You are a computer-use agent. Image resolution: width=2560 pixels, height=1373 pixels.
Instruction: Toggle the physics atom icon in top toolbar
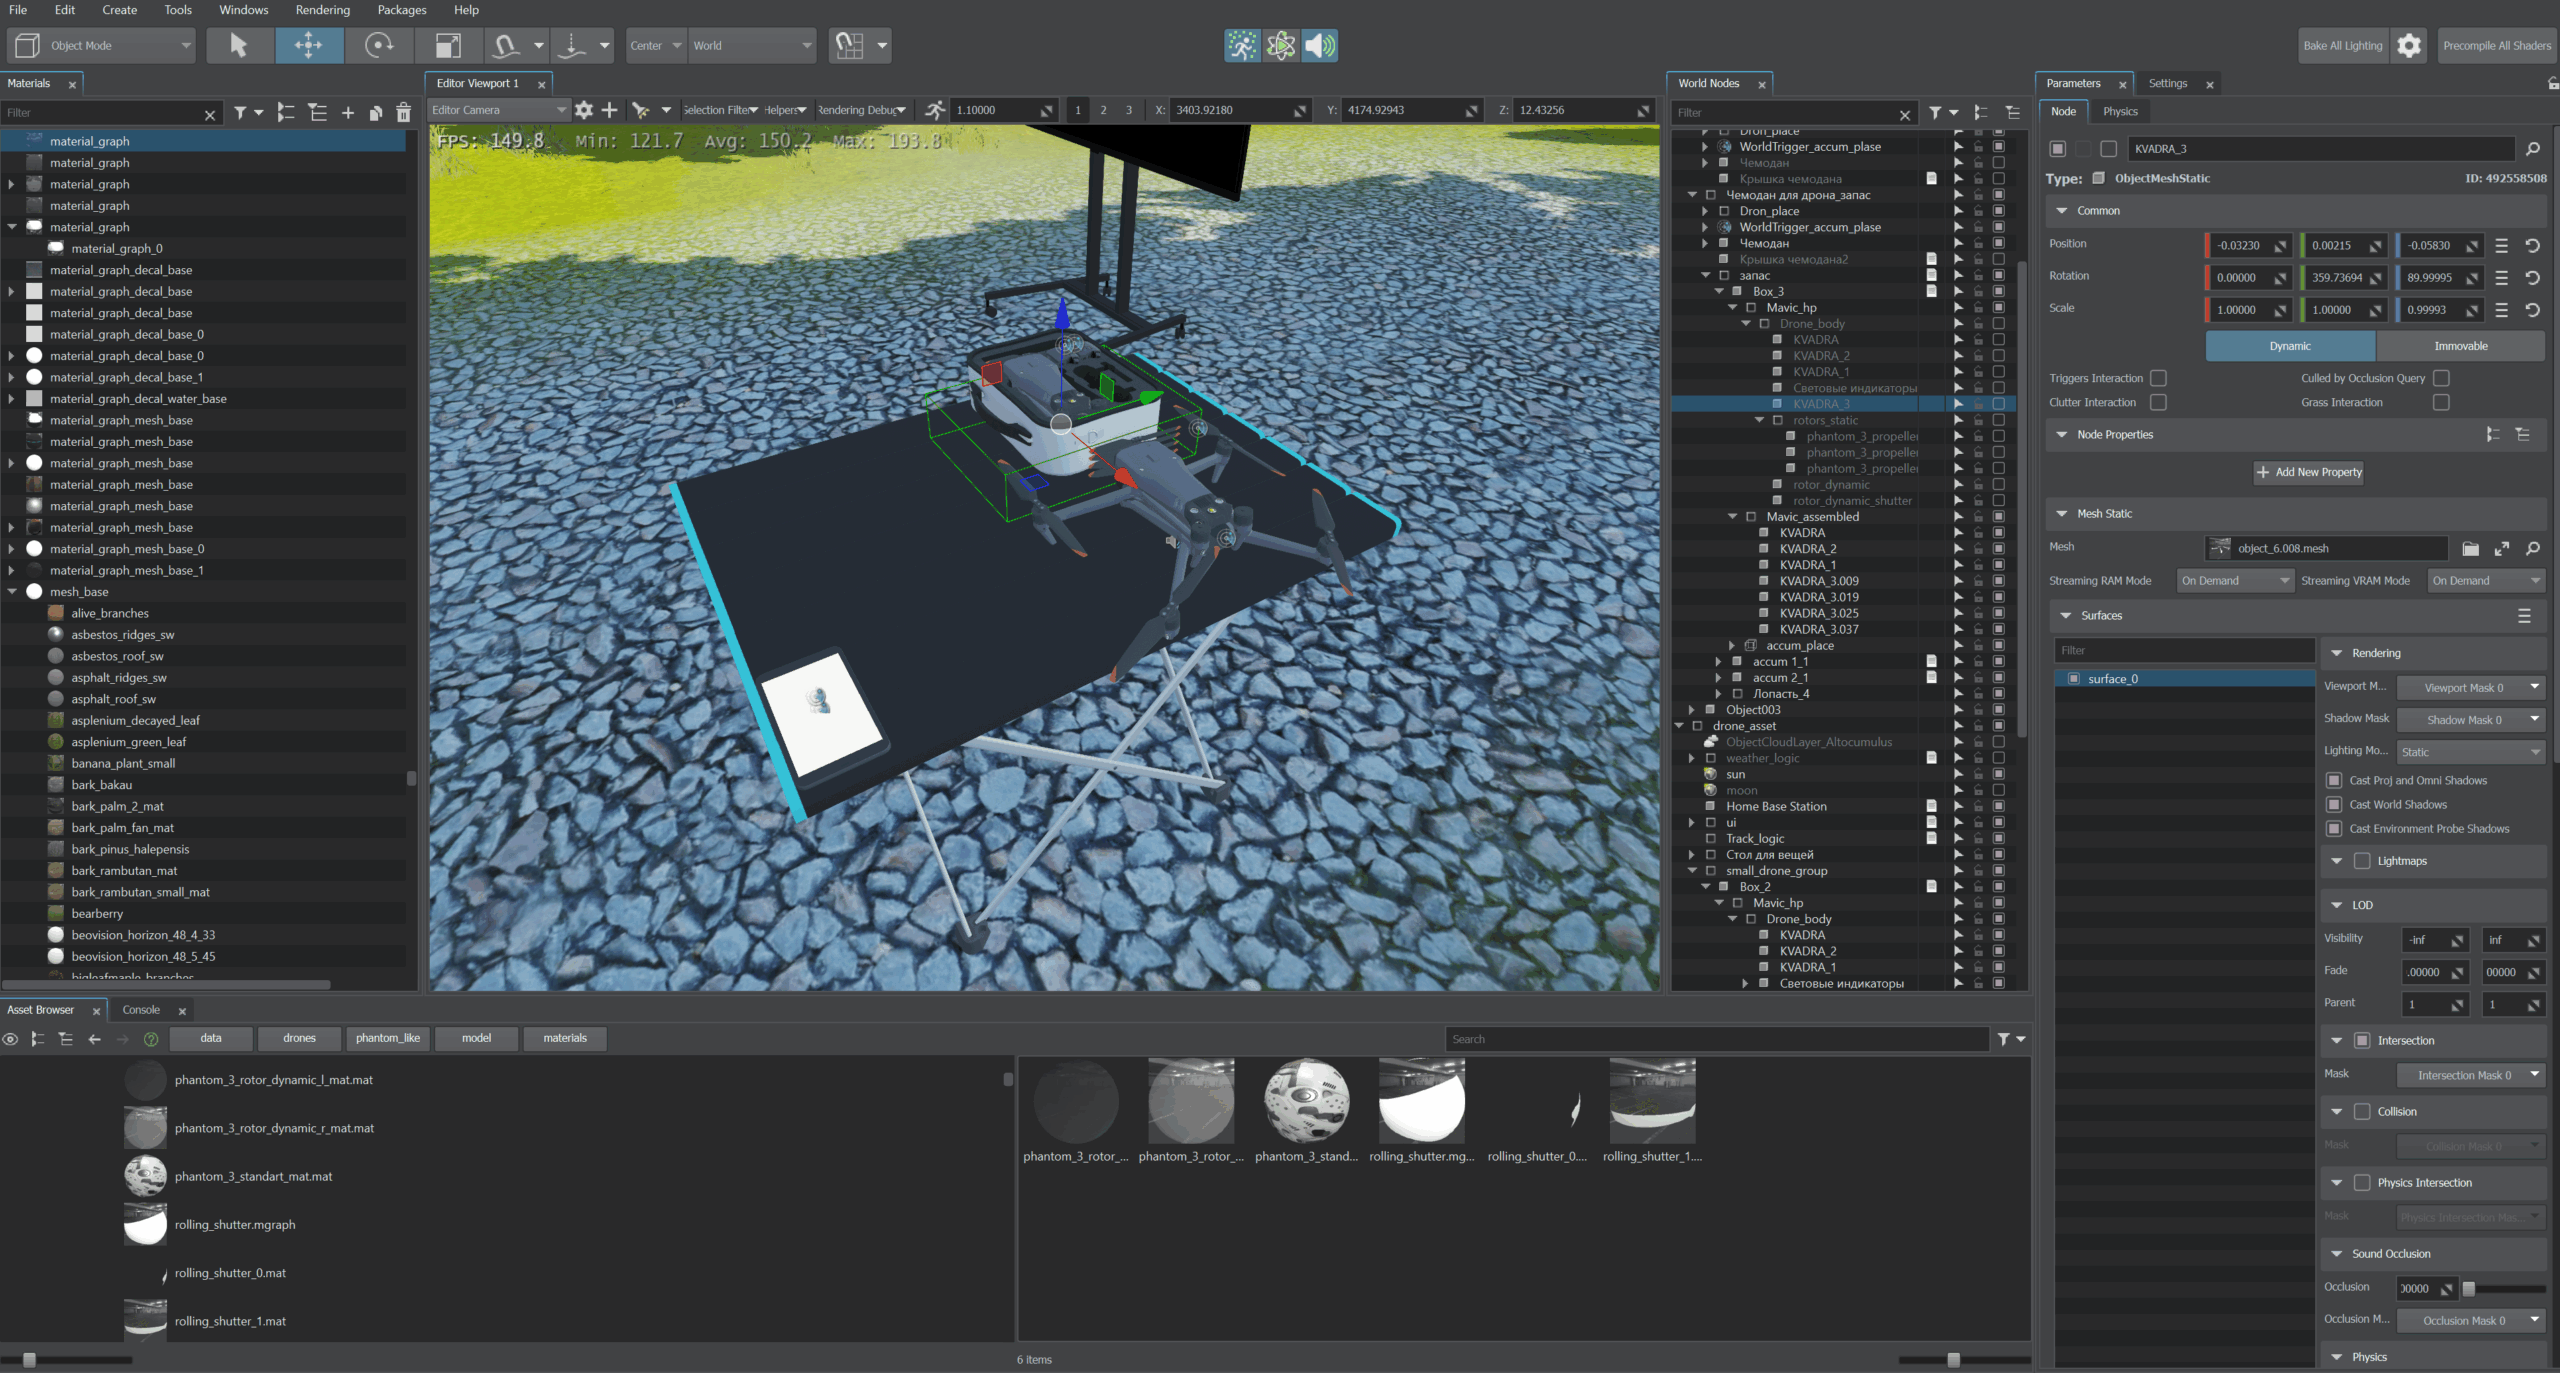[1281, 45]
